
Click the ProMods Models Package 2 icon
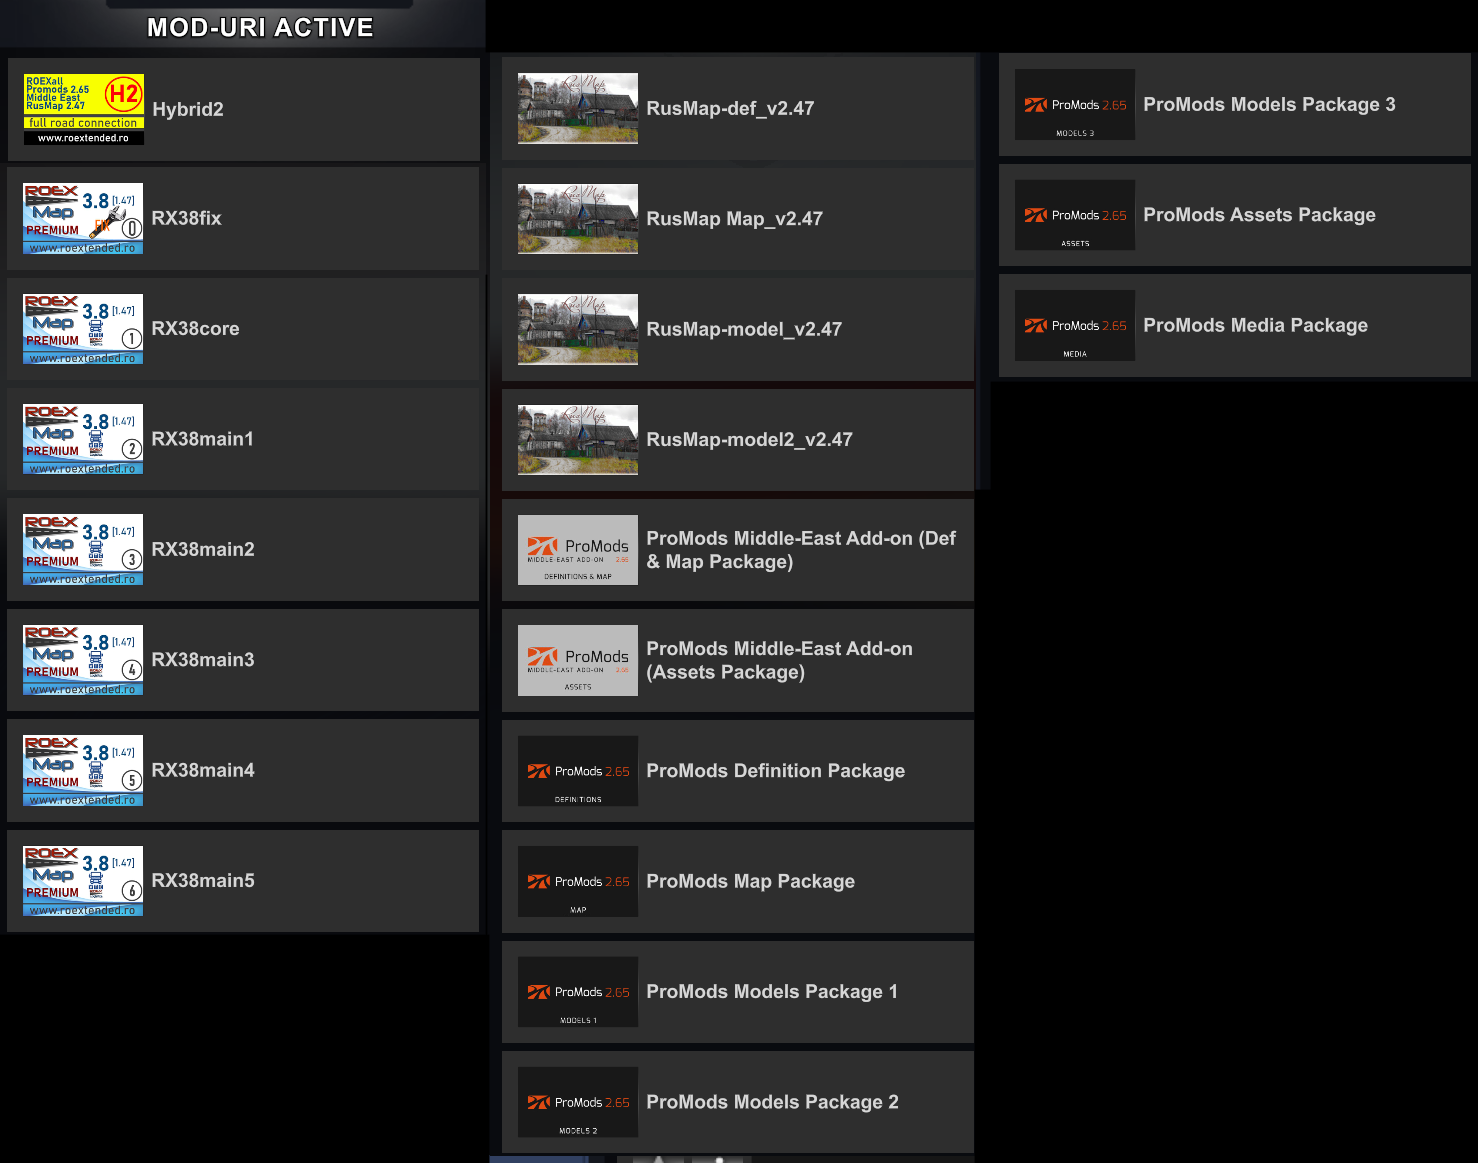pyautogui.click(x=578, y=1102)
